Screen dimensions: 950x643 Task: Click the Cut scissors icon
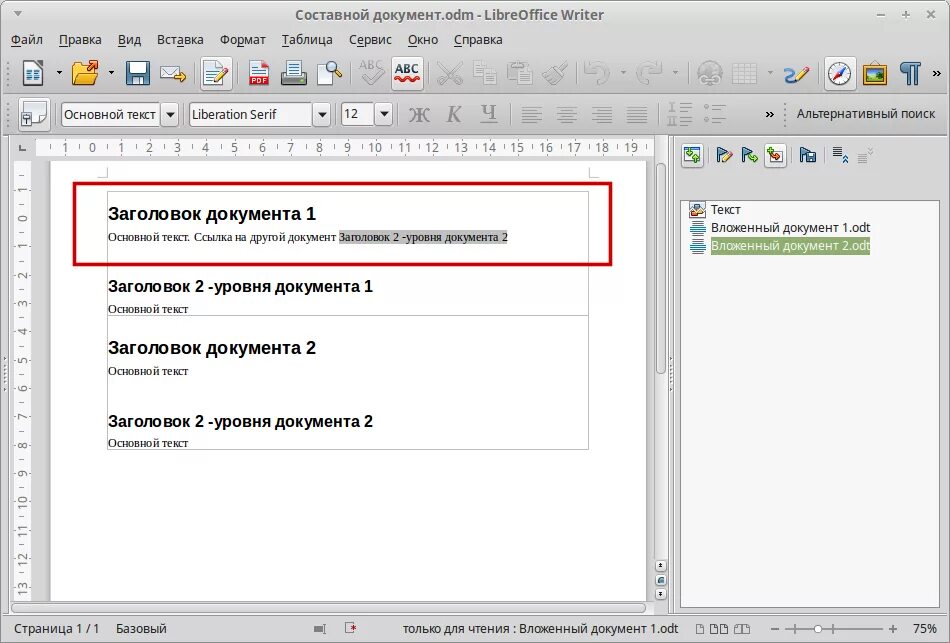(x=449, y=73)
